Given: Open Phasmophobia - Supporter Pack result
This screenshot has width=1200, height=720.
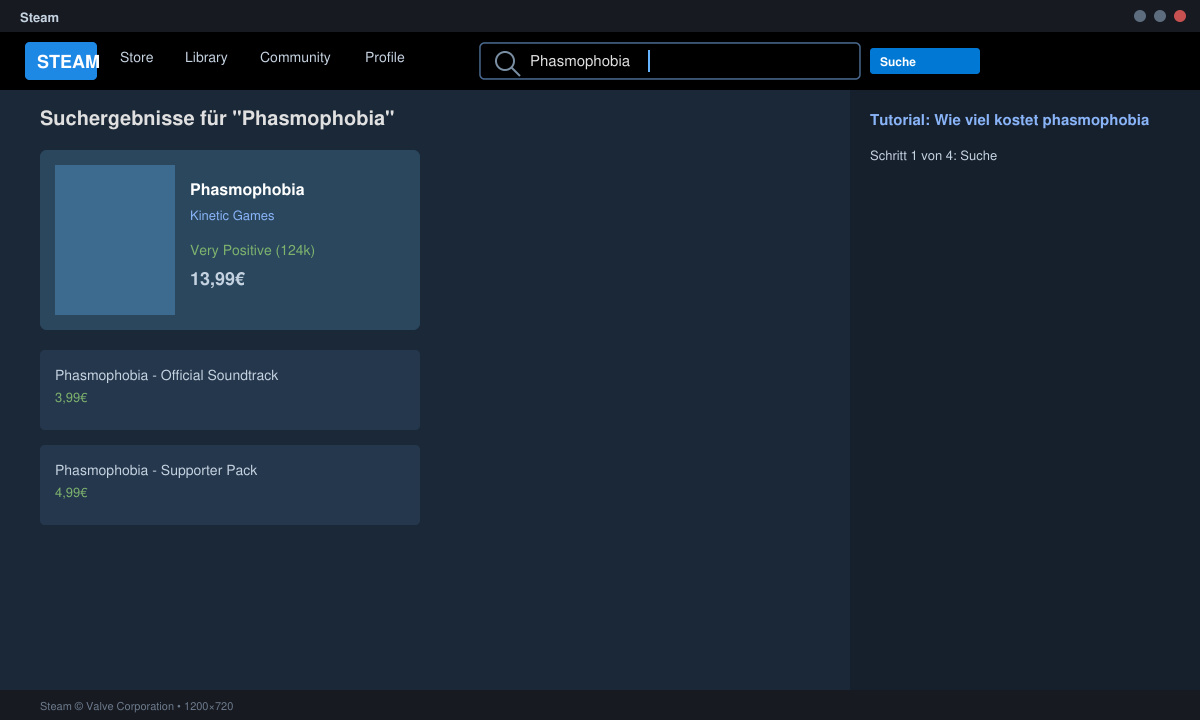Looking at the screenshot, I should [230, 485].
